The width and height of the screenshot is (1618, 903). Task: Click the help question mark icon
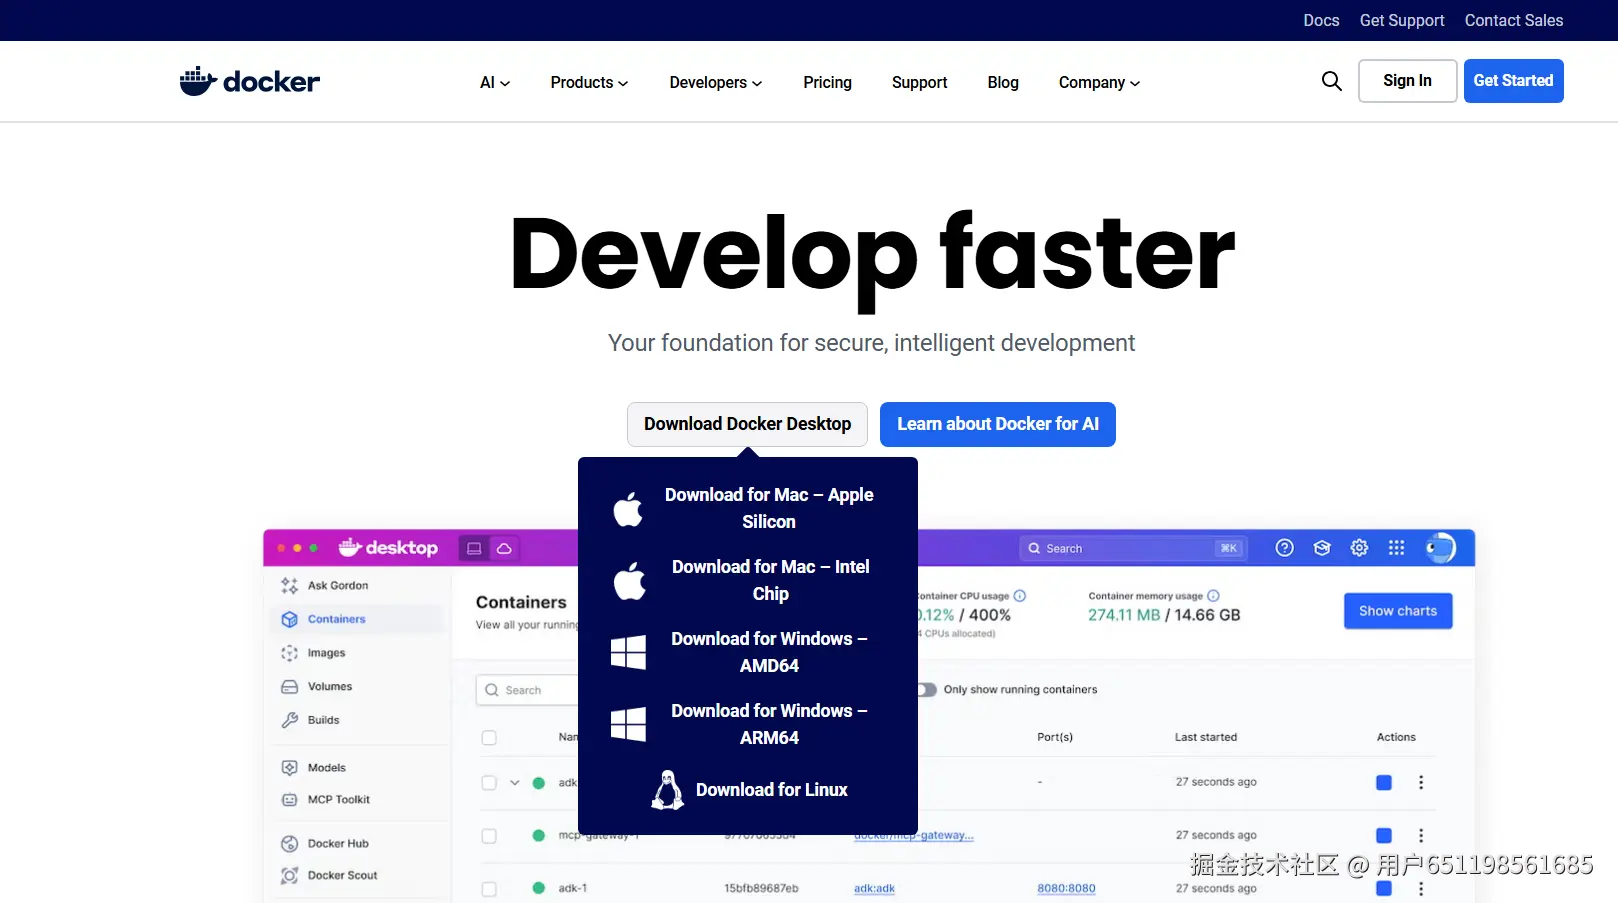point(1285,548)
